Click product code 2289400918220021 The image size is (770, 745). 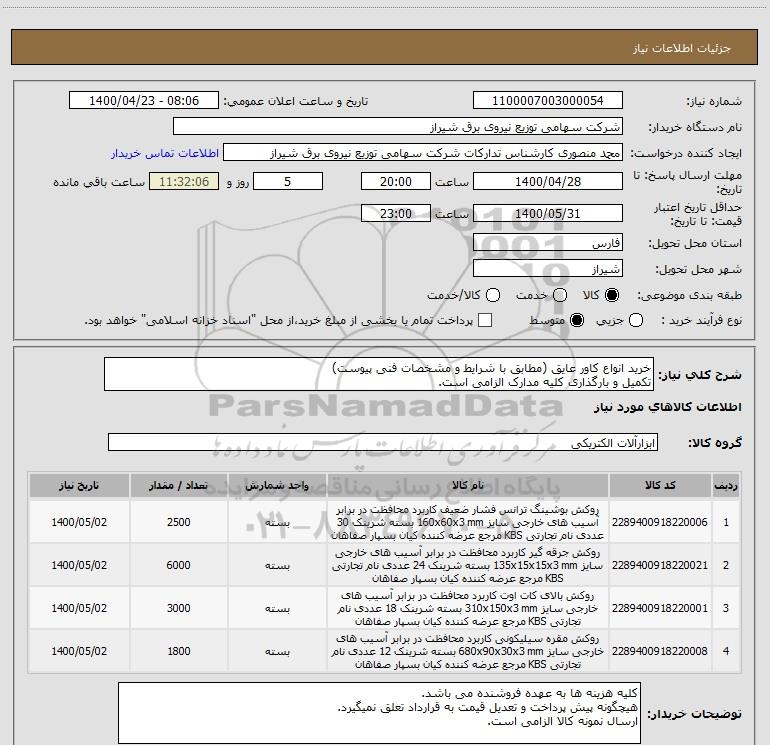click(660, 565)
